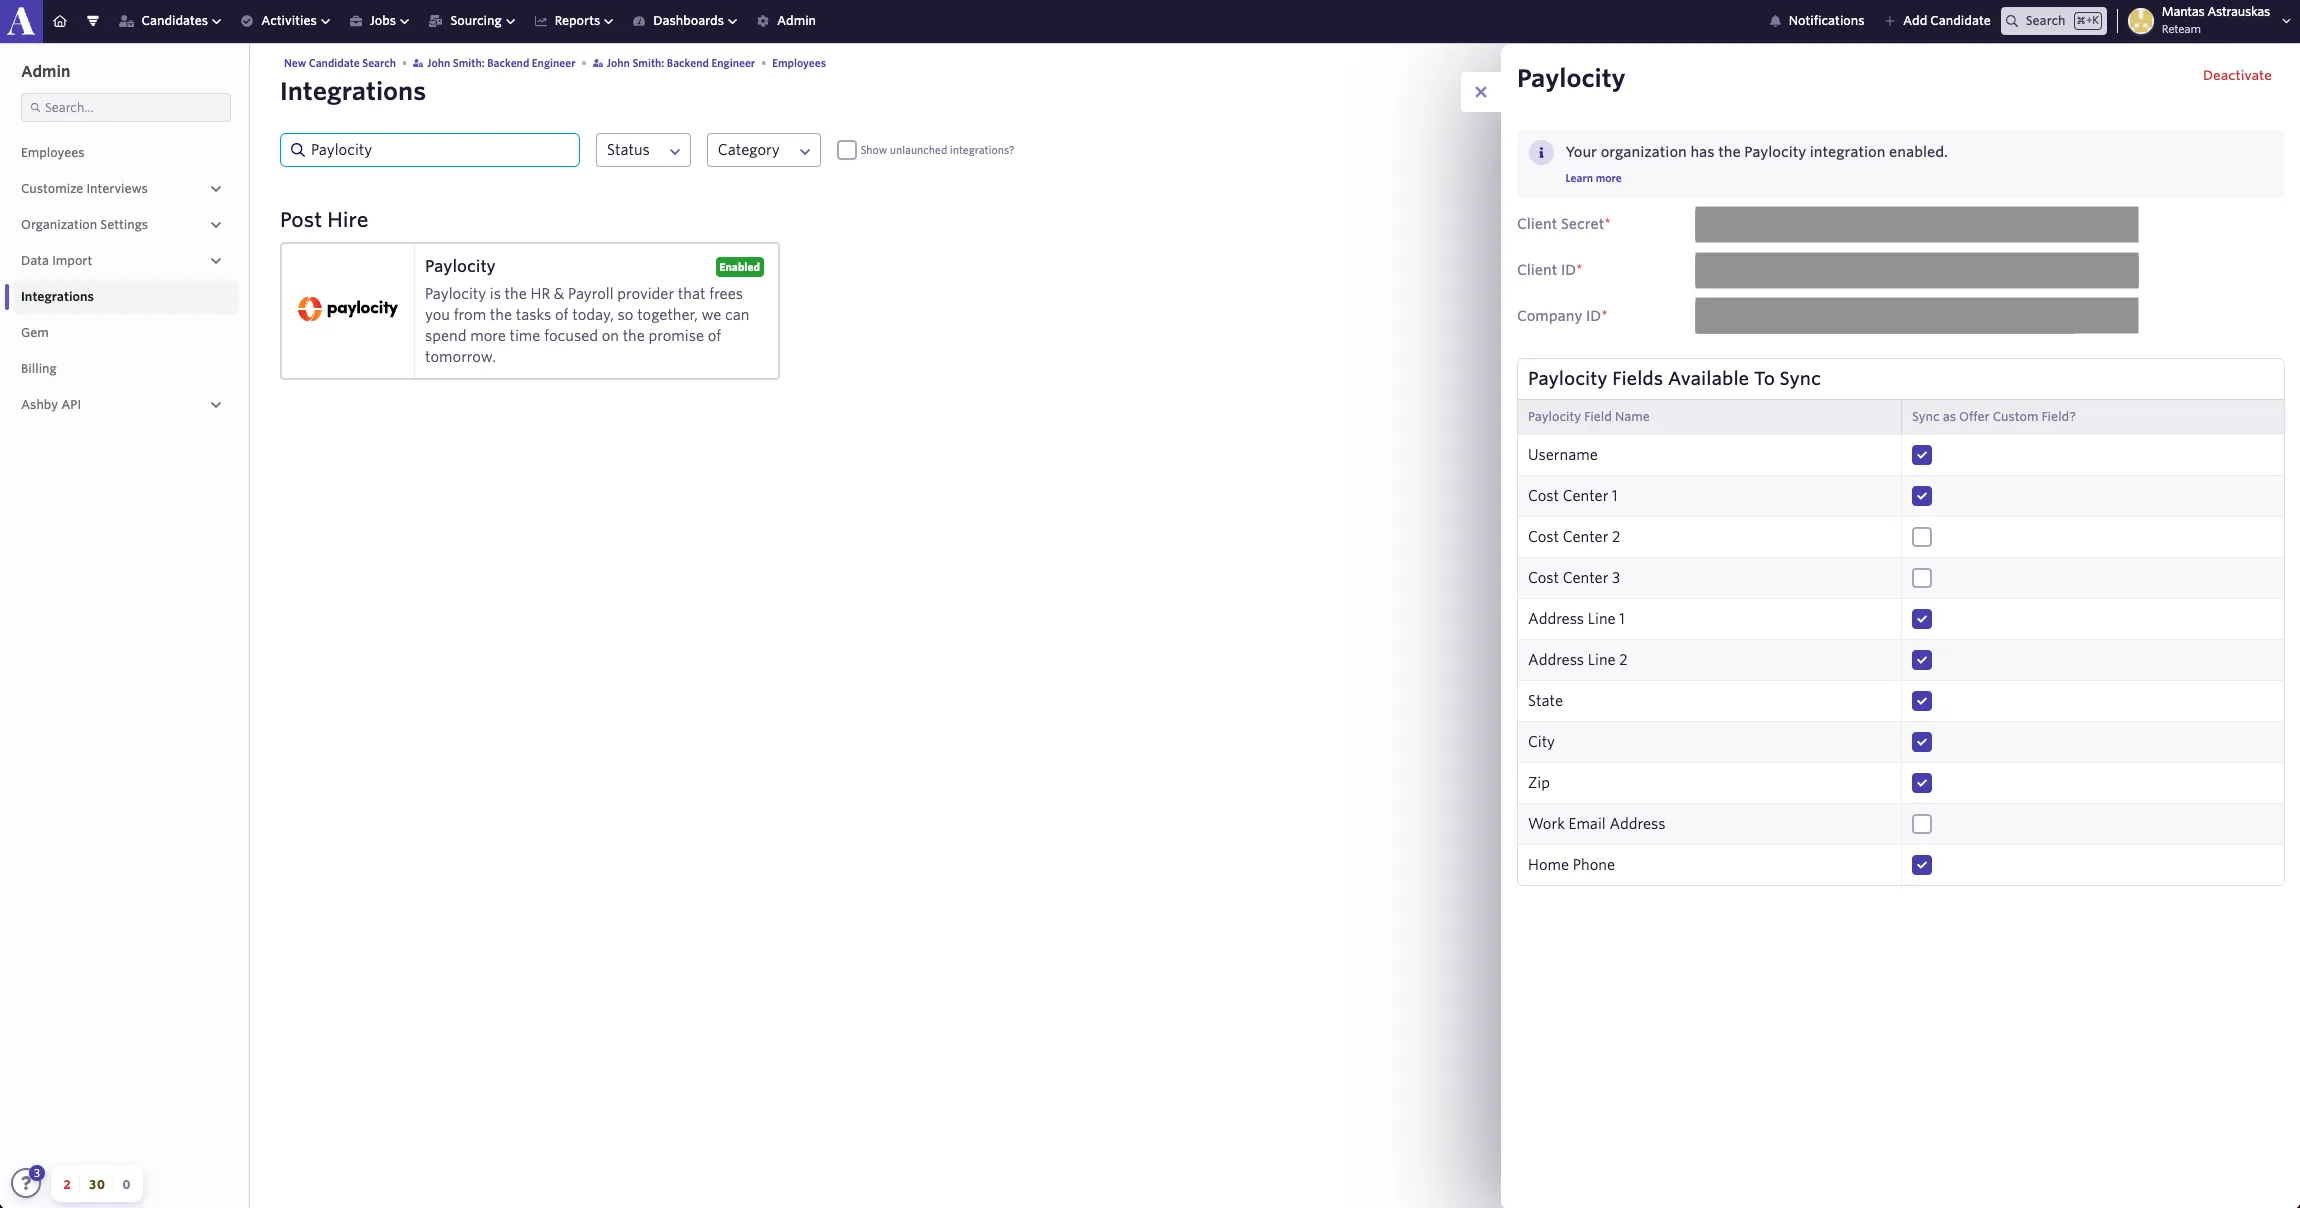Uncheck the Zip sync checkbox
Viewport: 2300px width, 1208px height.
[1922, 783]
